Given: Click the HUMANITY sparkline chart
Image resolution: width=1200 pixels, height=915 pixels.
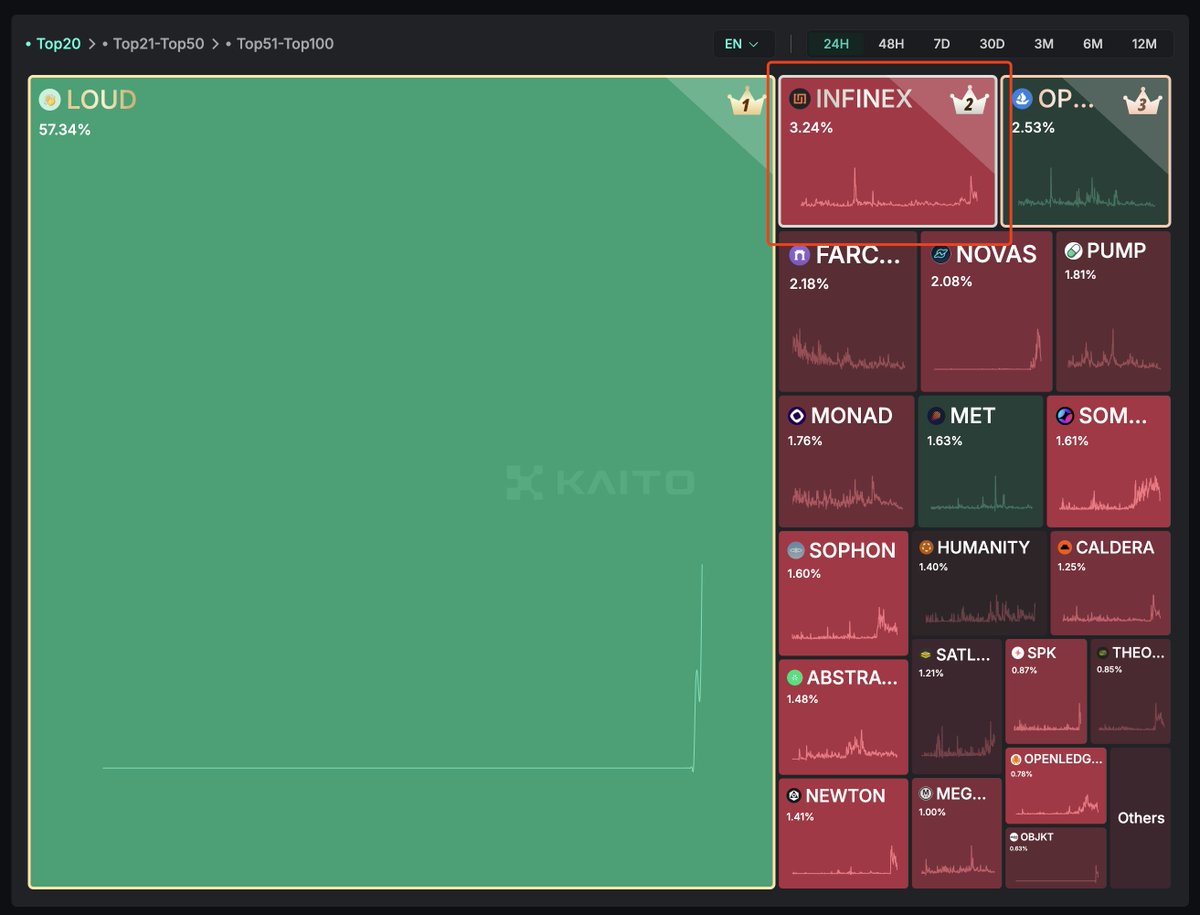Looking at the screenshot, I should pyautogui.click(x=978, y=610).
